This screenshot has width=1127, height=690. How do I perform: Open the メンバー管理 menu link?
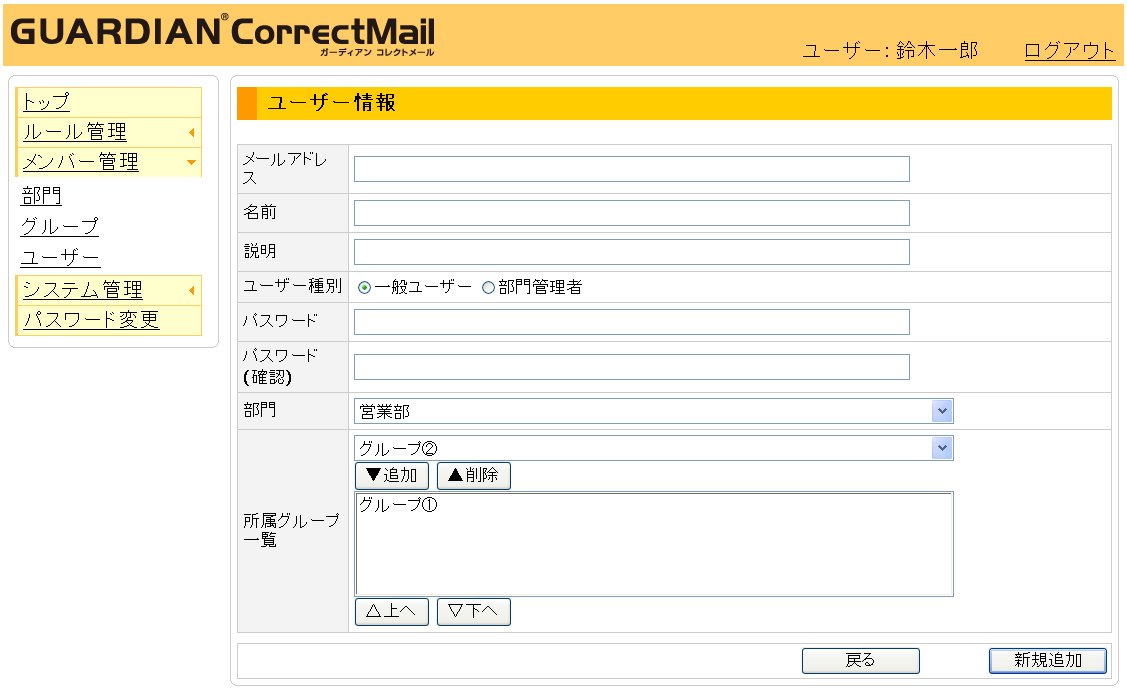click(80, 162)
